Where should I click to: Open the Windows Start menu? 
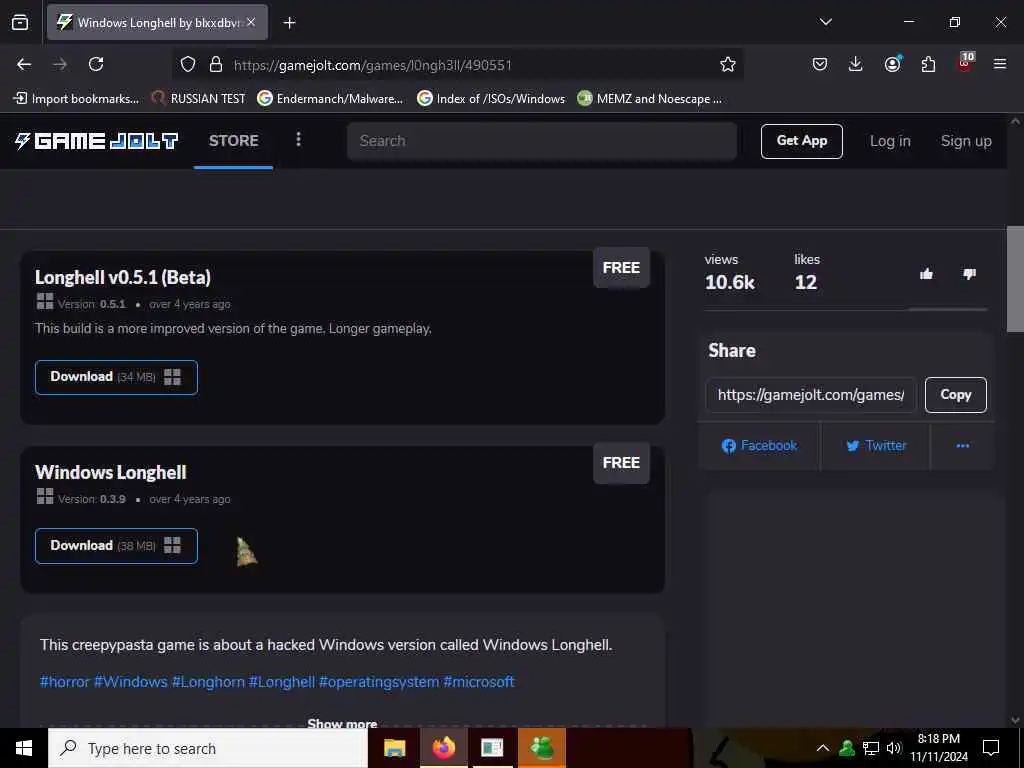tap(24, 748)
